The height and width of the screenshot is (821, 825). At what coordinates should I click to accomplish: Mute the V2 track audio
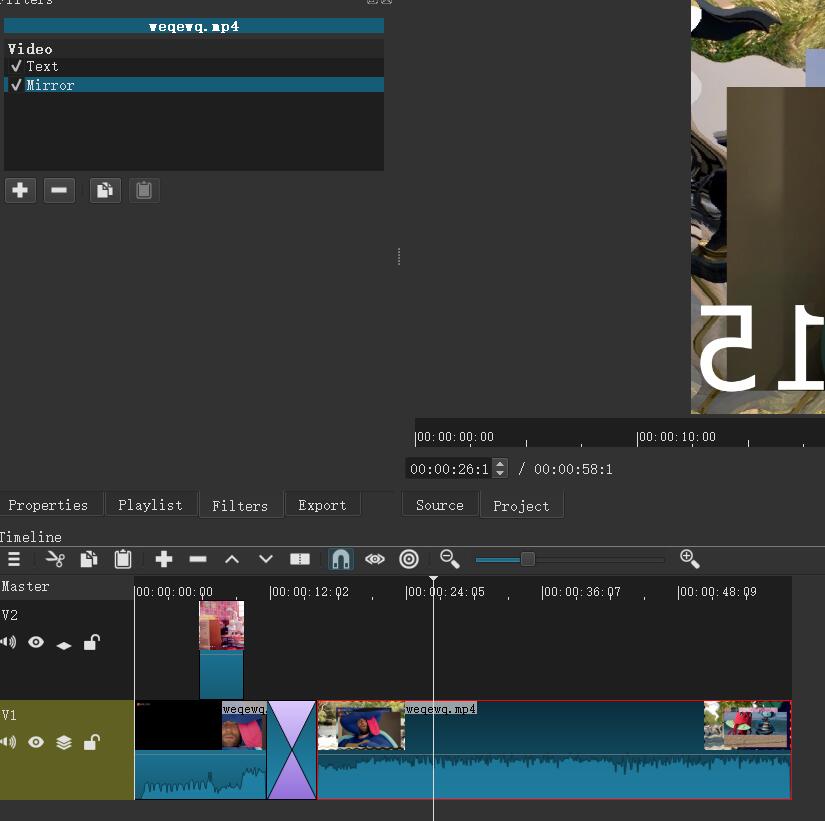(x=8, y=642)
